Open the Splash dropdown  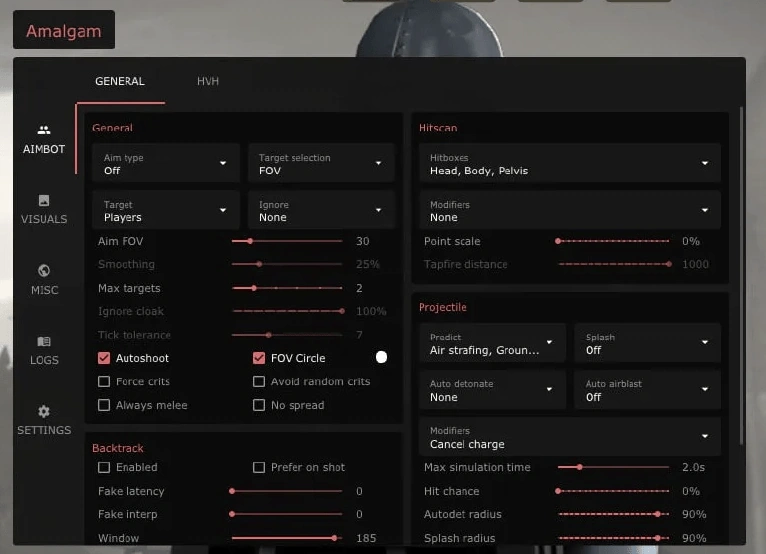click(x=647, y=343)
